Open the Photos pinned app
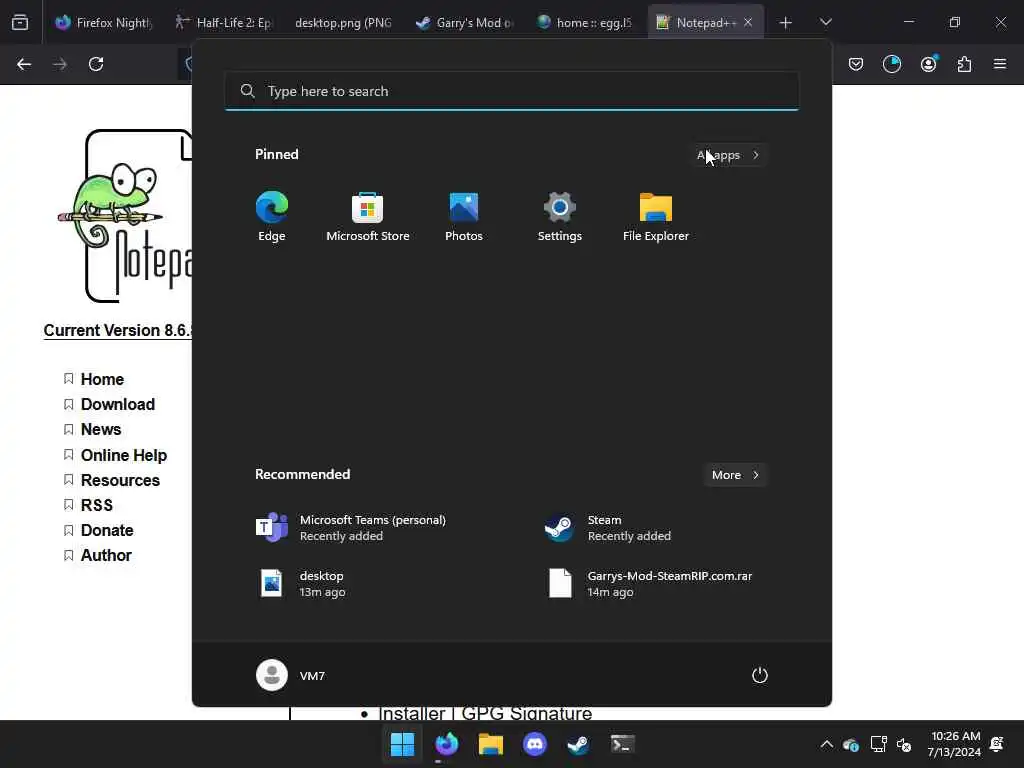 pos(464,217)
